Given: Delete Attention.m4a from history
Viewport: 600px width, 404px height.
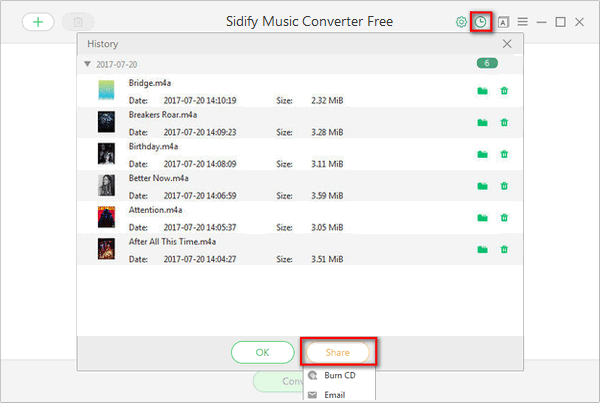Looking at the screenshot, I should [504, 218].
